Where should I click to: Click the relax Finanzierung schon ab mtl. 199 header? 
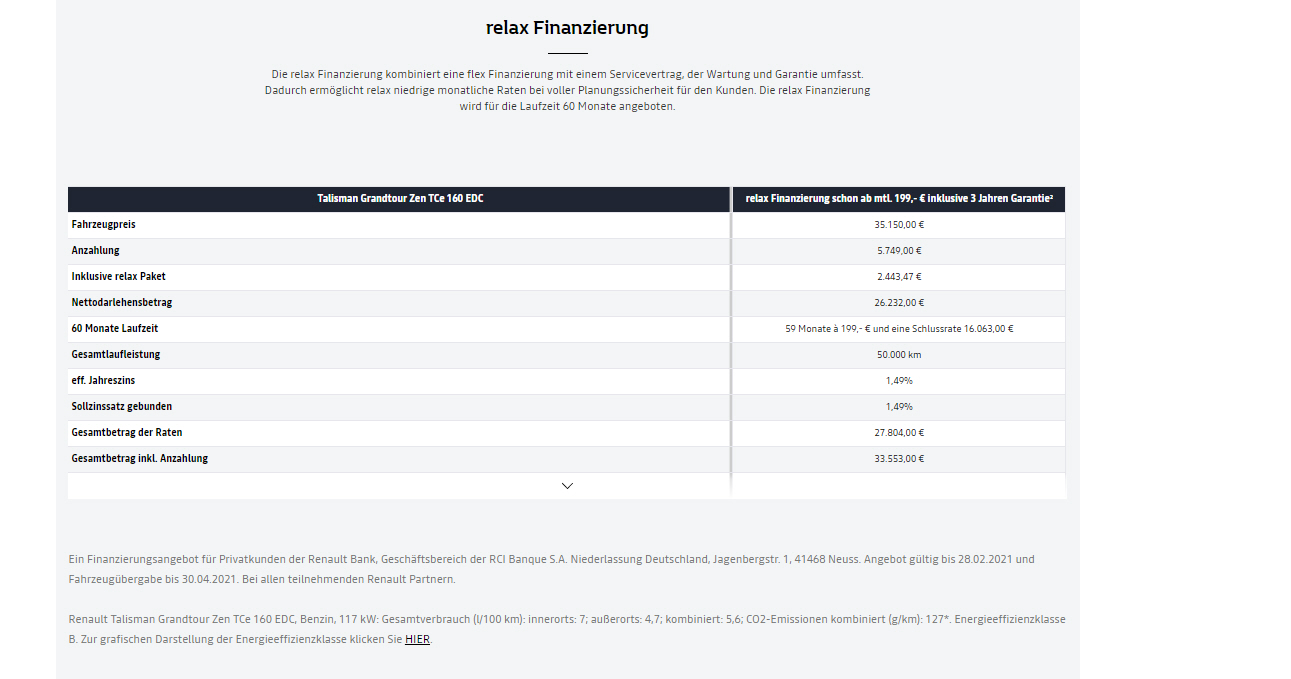click(899, 199)
